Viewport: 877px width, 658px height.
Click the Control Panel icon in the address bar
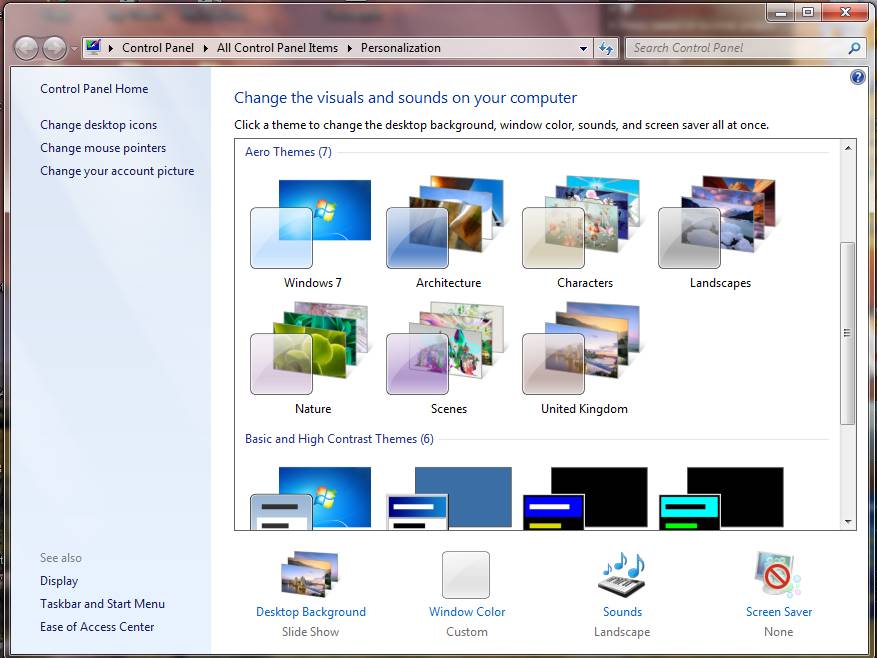[93, 47]
